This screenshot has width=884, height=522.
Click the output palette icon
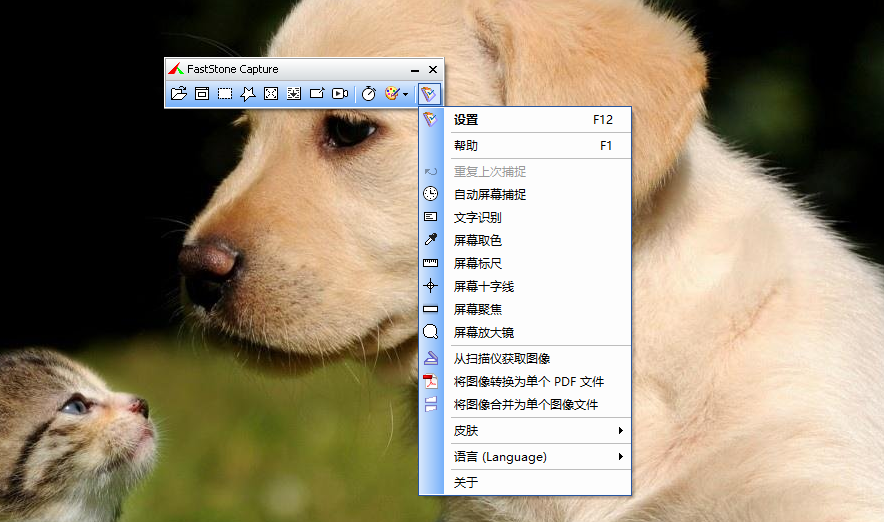coord(392,94)
